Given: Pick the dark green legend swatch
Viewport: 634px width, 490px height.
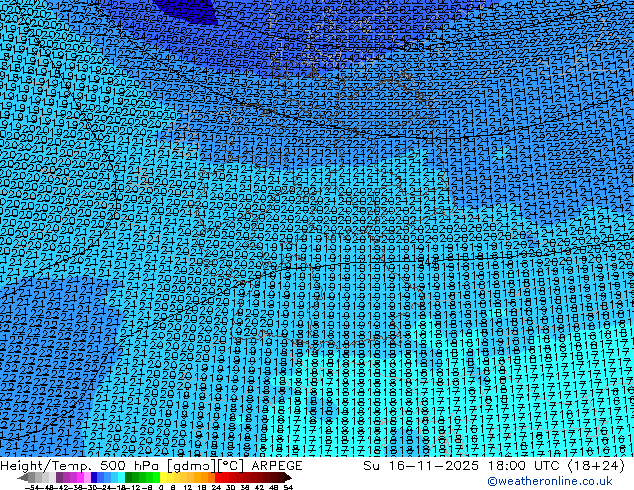Looking at the screenshot, I should (128, 477).
